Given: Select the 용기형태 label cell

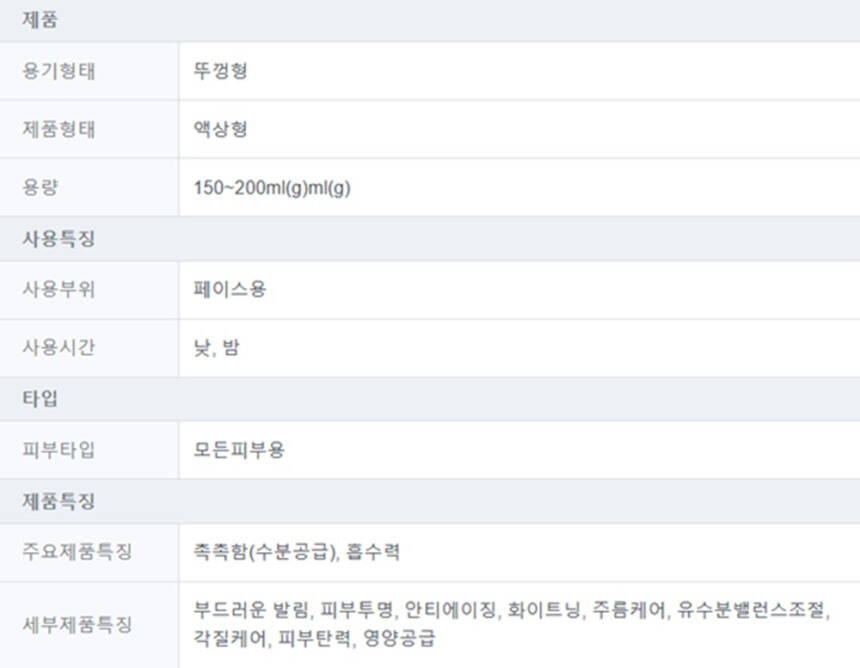Looking at the screenshot, I should click(59, 71).
